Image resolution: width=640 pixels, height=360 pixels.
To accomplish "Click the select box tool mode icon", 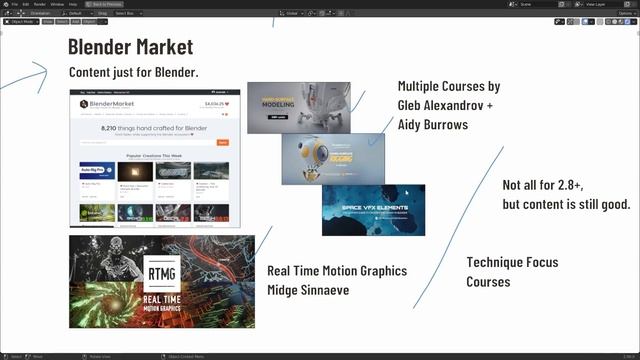I will click(21, 13).
